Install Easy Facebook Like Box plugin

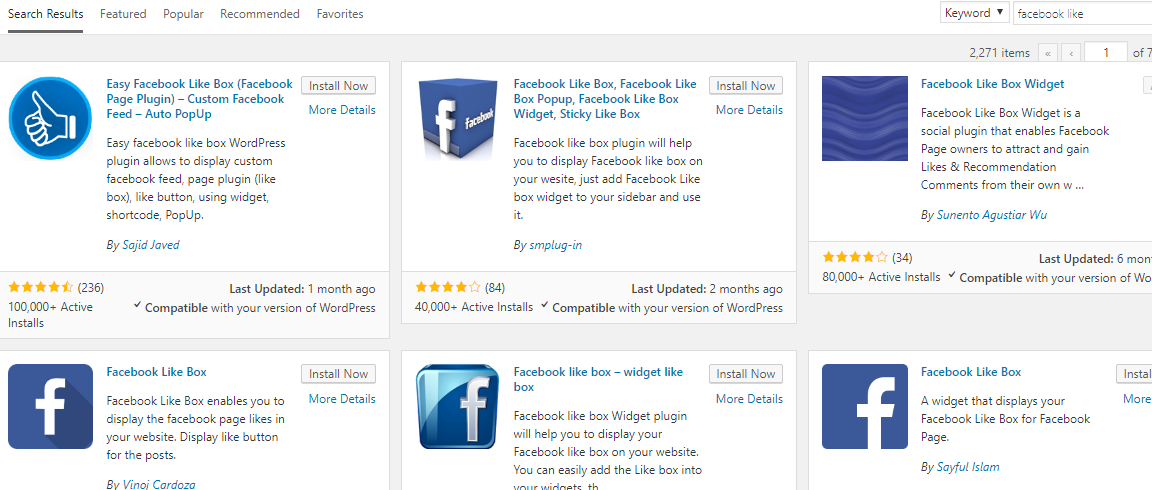click(338, 85)
